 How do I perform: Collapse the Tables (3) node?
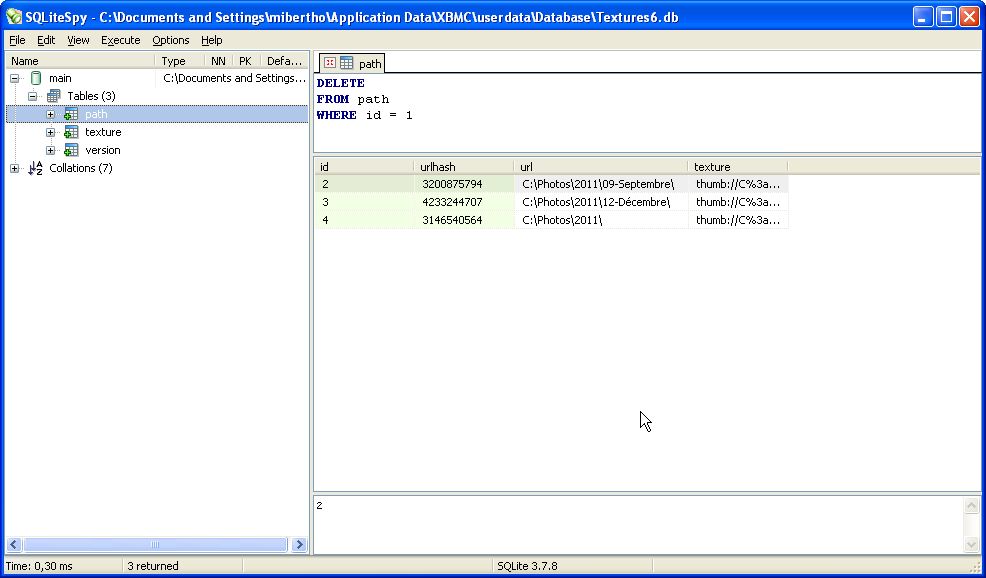(x=33, y=96)
